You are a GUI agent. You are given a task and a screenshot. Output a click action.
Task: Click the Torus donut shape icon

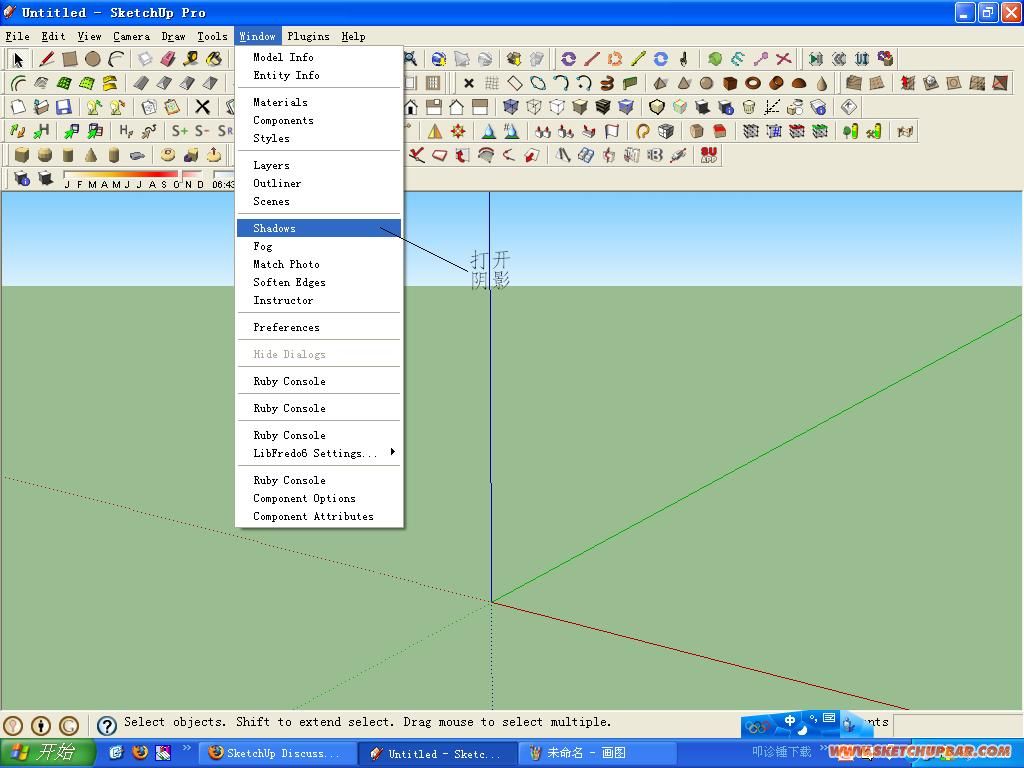point(753,83)
